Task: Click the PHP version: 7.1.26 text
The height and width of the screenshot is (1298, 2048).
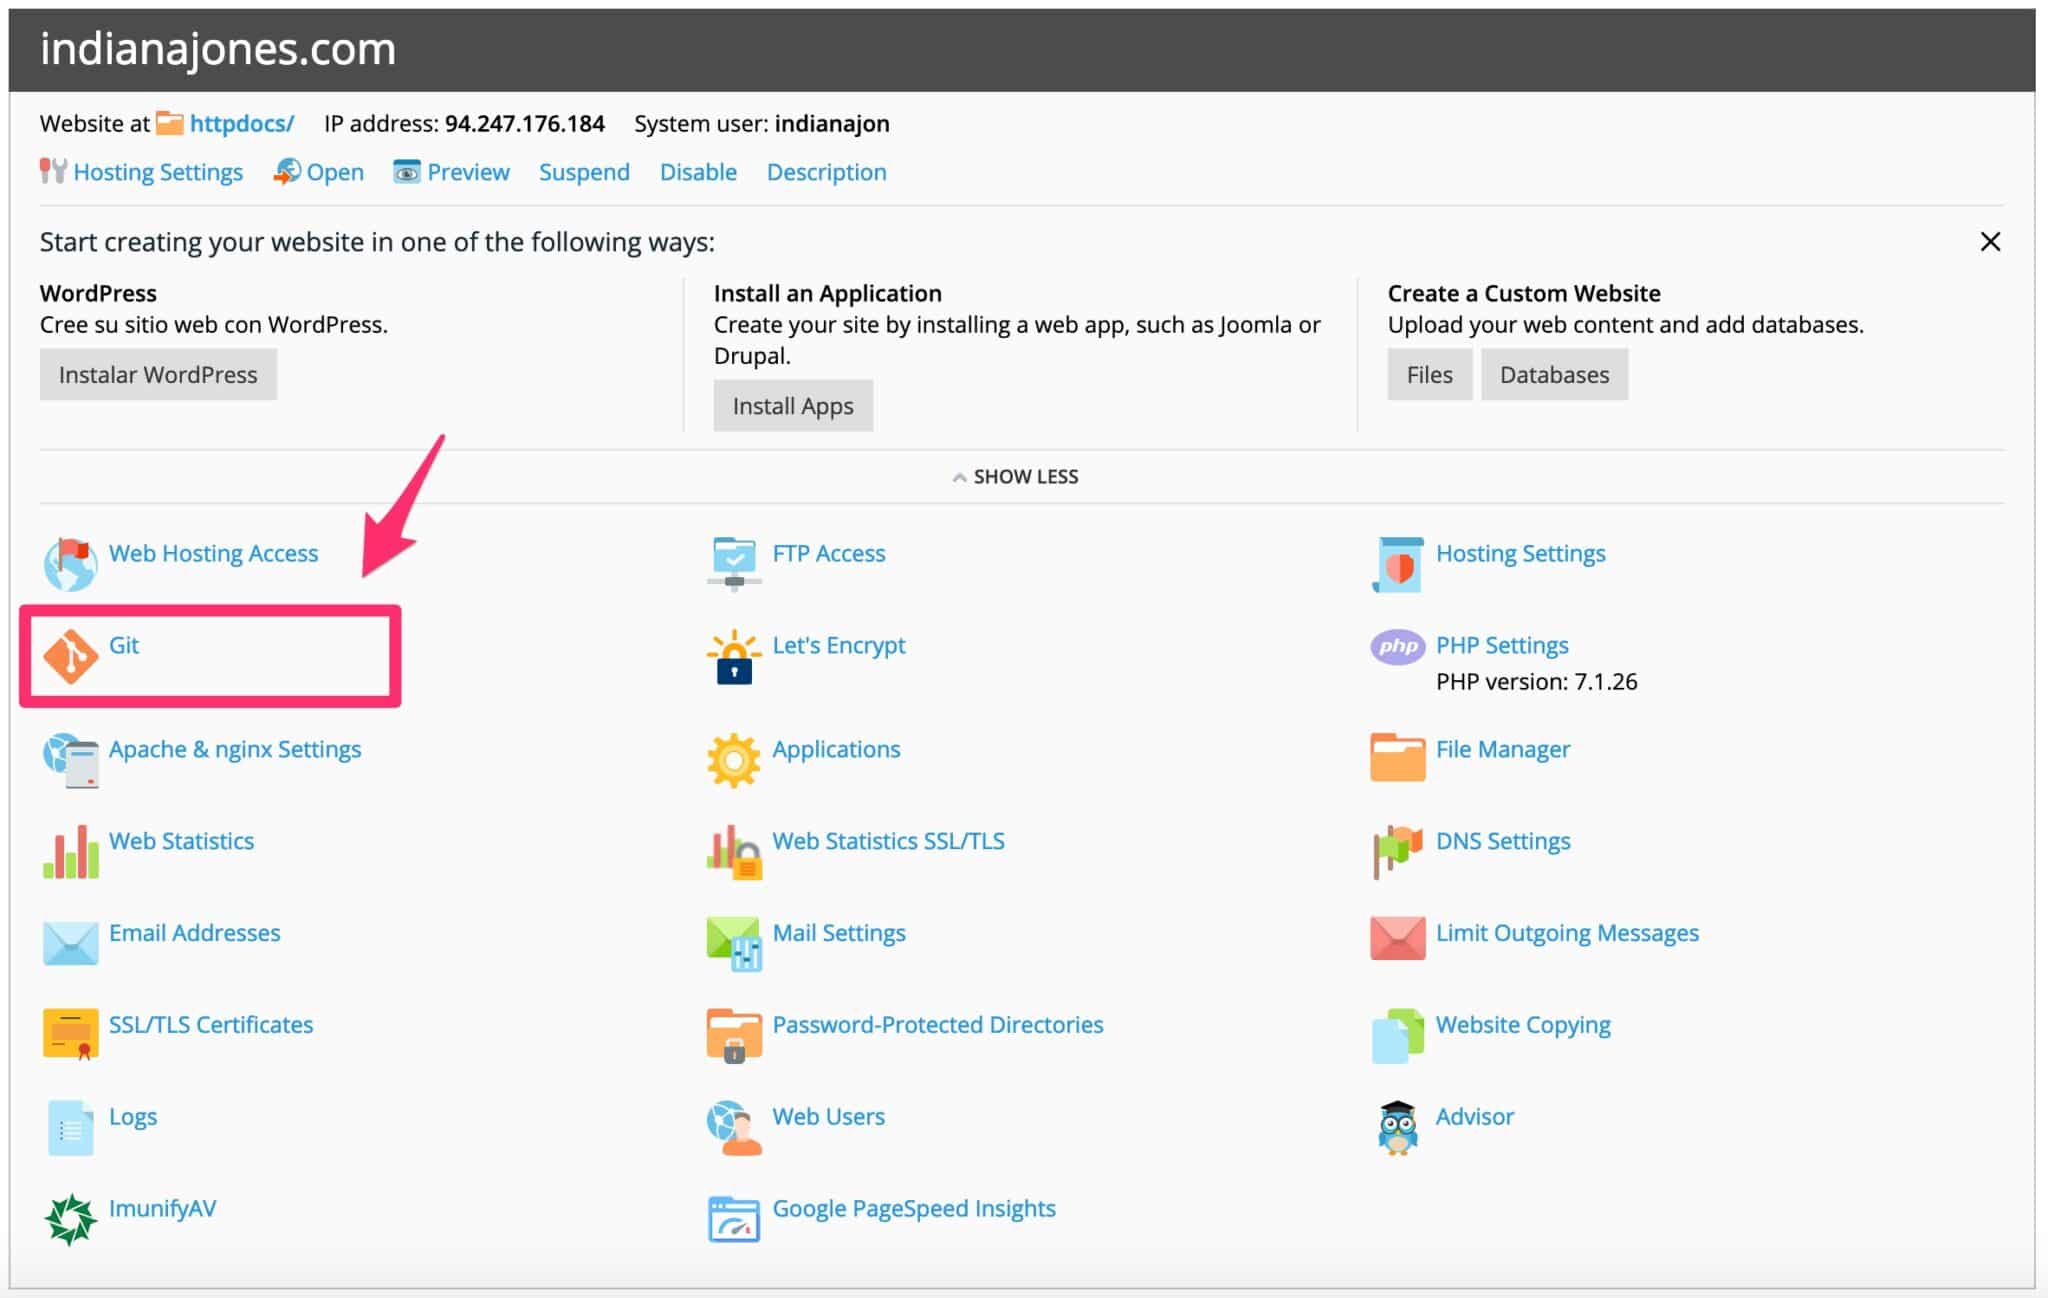Action: (x=1536, y=682)
